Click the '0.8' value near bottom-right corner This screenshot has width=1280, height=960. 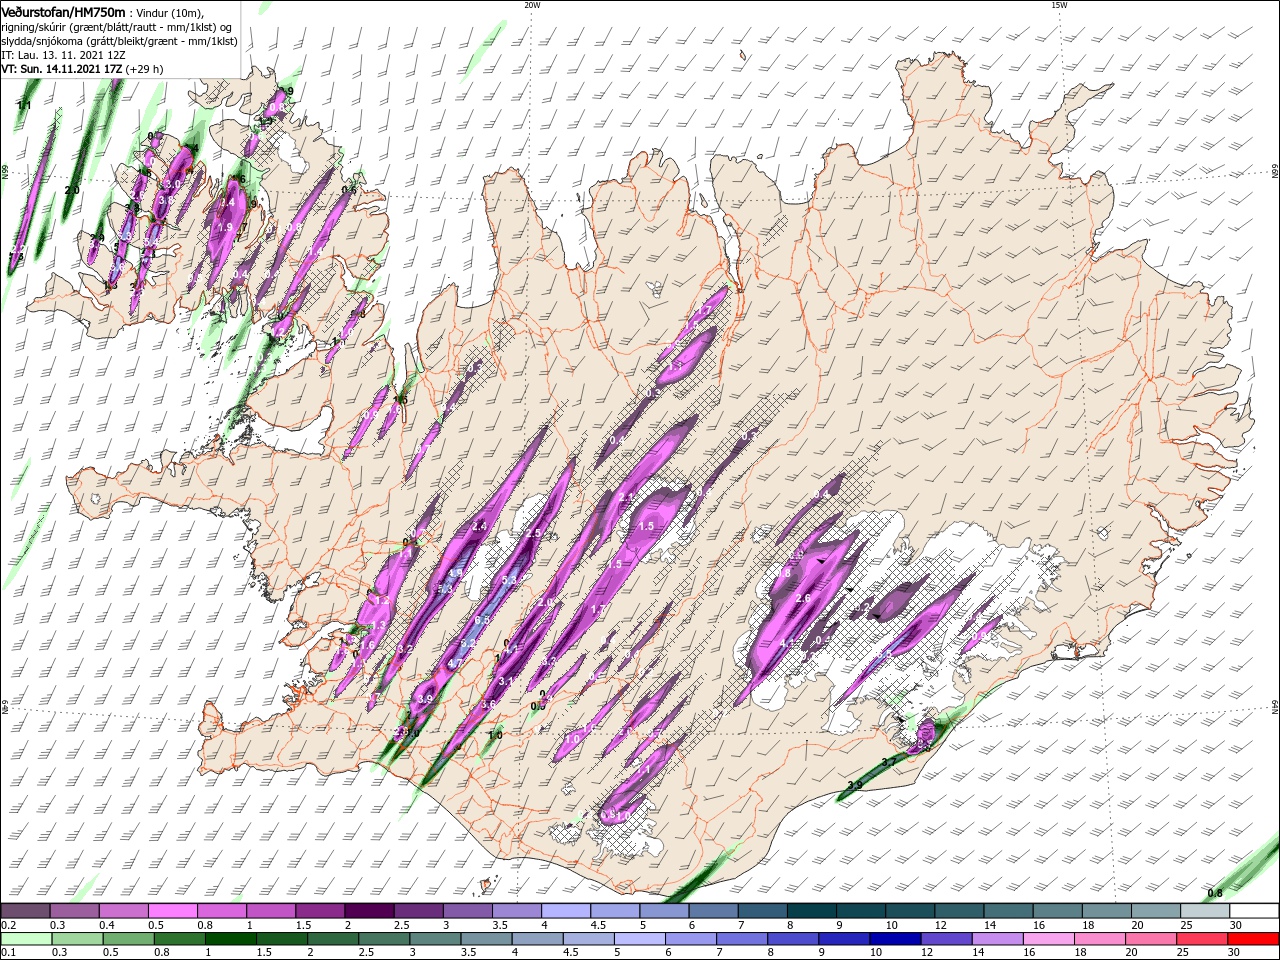(1215, 893)
